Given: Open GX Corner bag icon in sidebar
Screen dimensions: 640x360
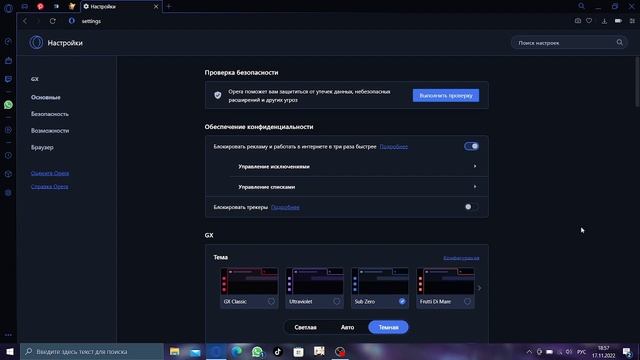Looking at the screenshot, I should (x=8, y=60).
